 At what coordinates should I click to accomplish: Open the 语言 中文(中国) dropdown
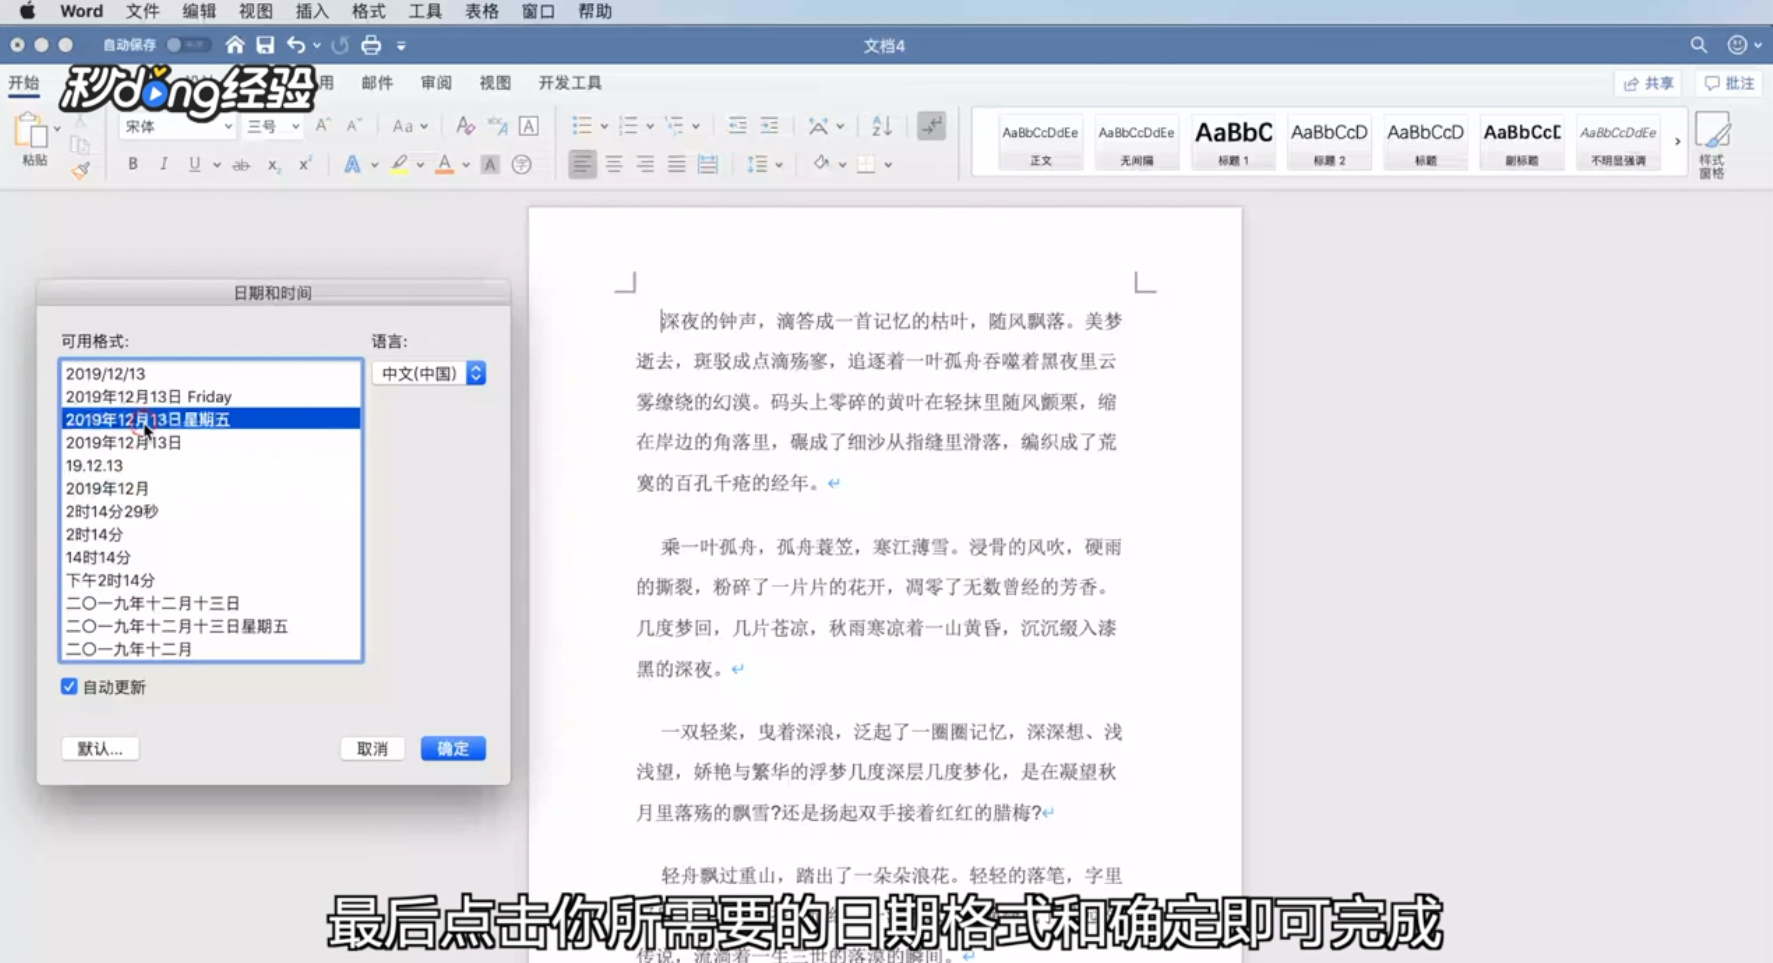[428, 373]
